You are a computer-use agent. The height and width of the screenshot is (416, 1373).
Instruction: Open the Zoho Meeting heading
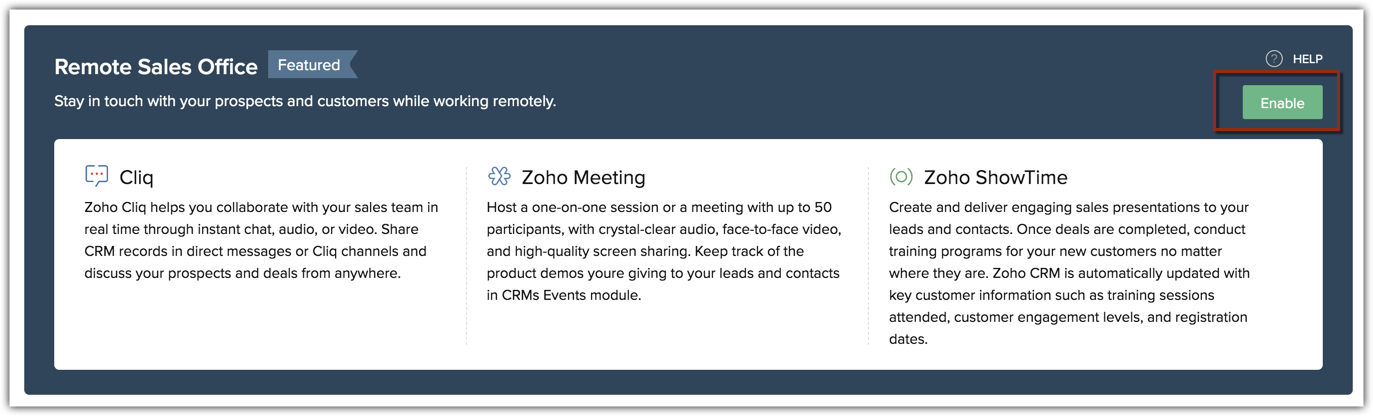584,177
